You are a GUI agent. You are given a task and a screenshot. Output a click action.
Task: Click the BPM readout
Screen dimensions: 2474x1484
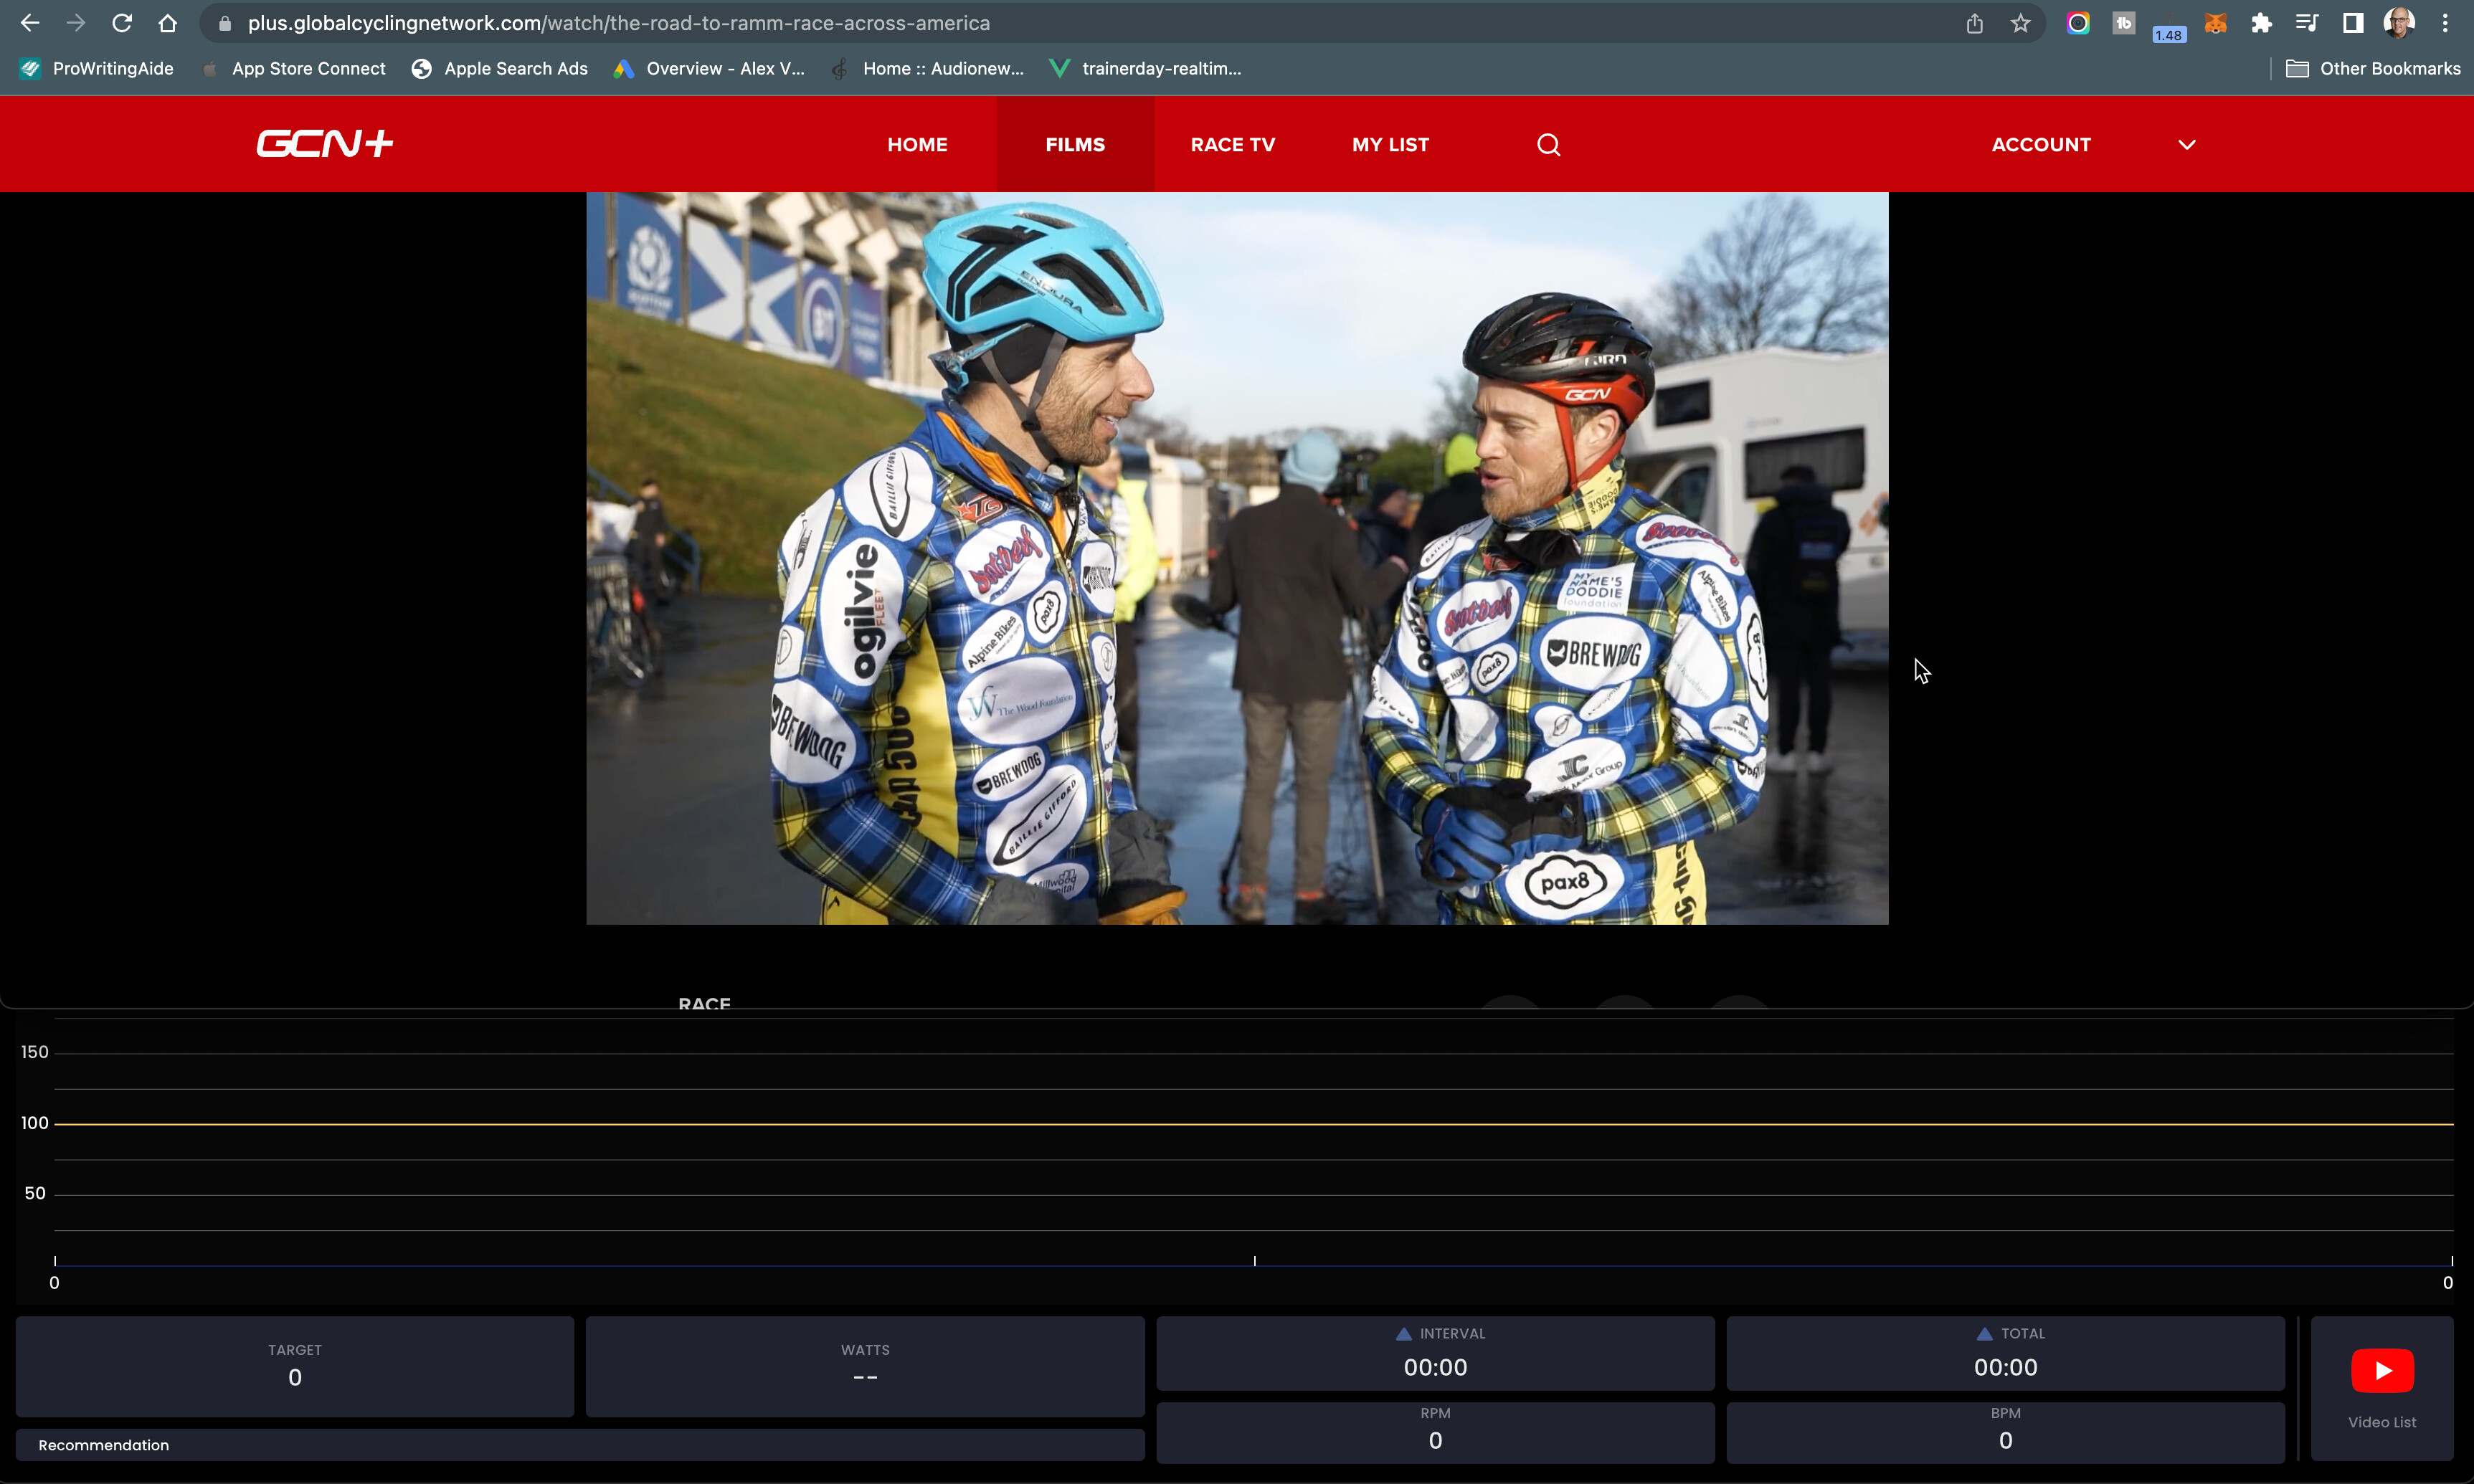pos(2005,1432)
